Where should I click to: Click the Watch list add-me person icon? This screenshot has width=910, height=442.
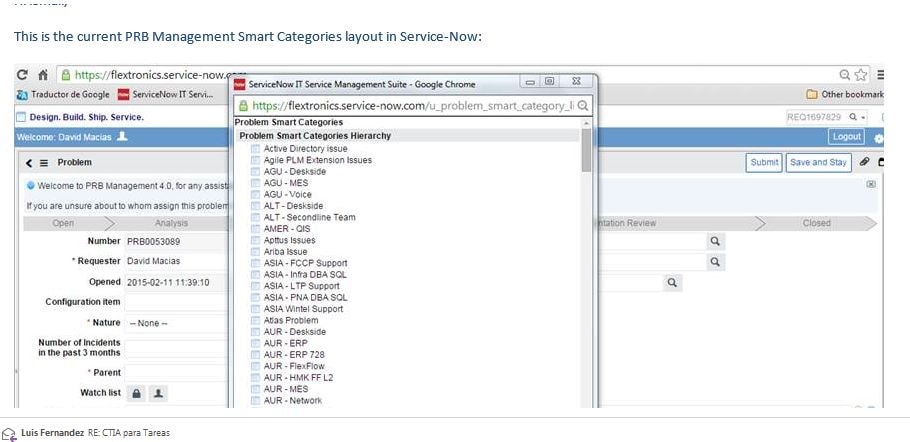(158, 393)
